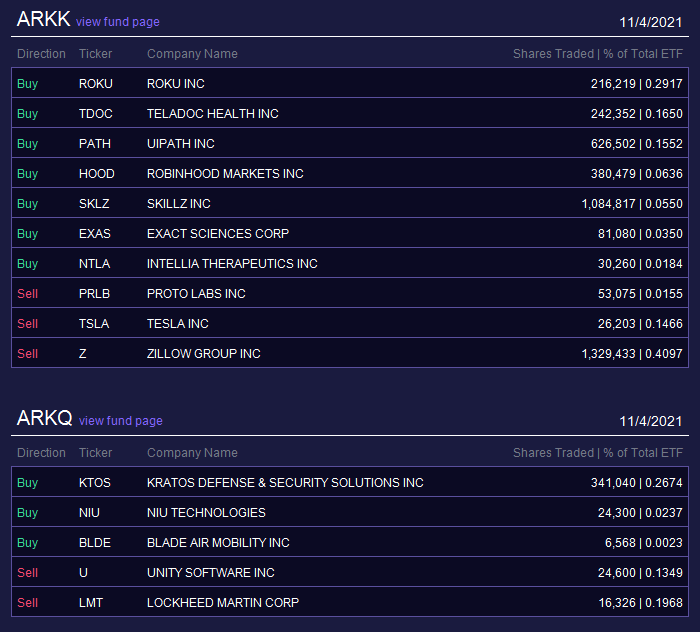Click the ARKK table Direction column header
700x632 pixels.
point(41,54)
